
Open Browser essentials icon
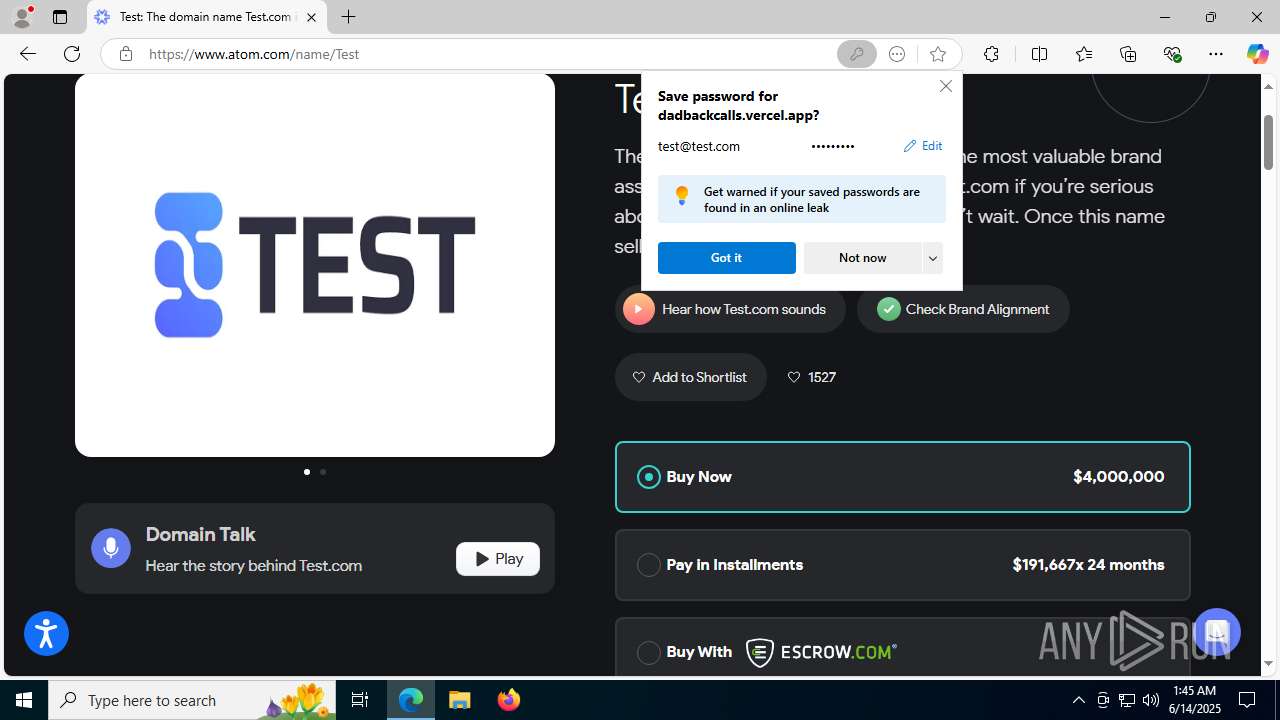[x=1172, y=54]
